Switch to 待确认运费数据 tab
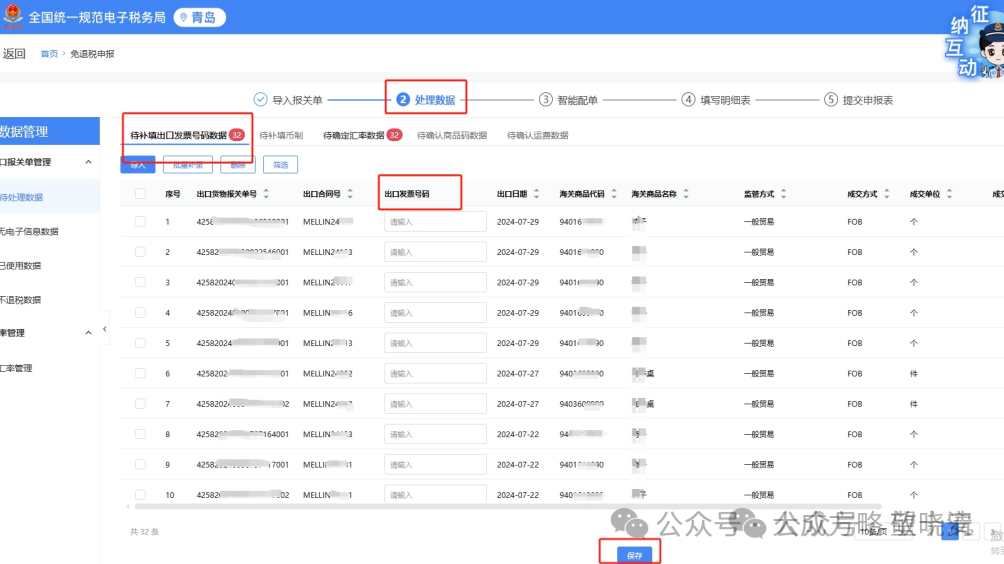Viewport: 1004px width, 564px height. (x=538, y=135)
